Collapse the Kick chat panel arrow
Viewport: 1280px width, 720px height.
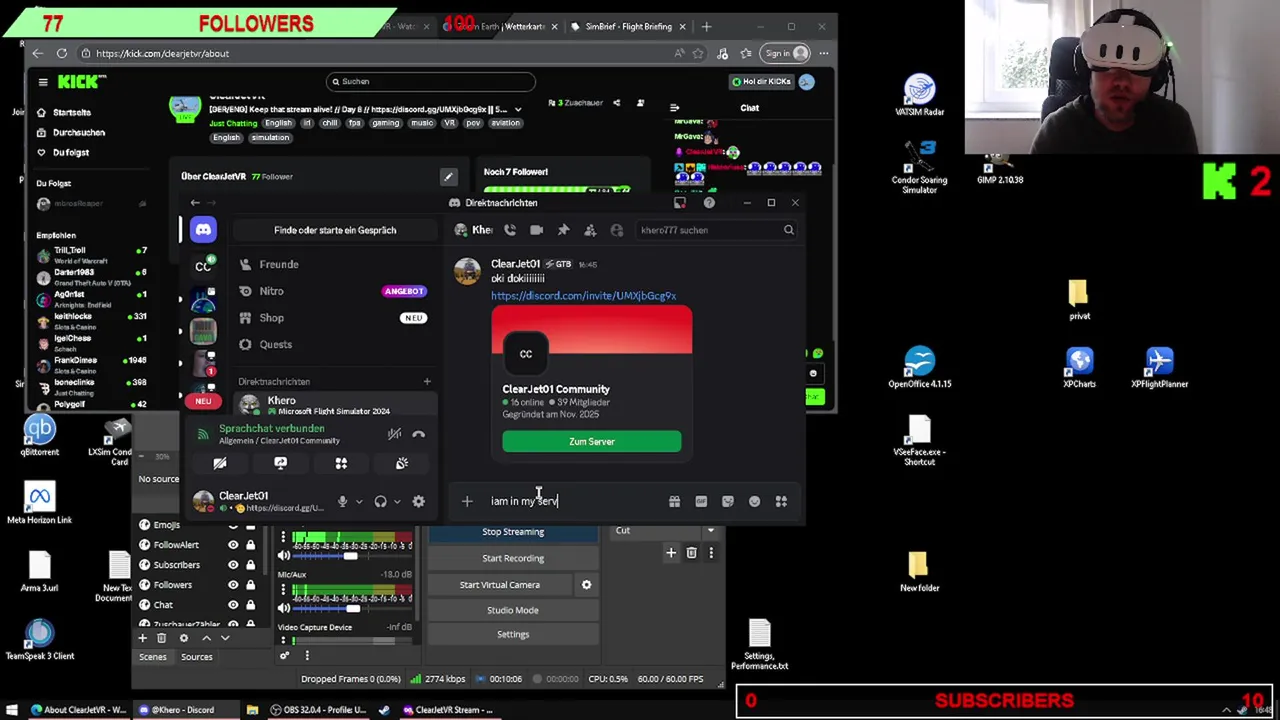(x=674, y=108)
